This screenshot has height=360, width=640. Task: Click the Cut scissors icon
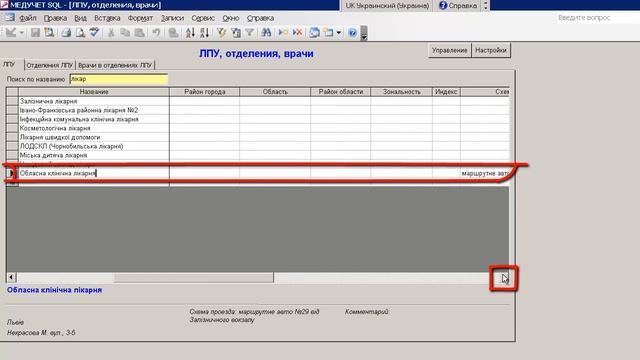(x=111, y=33)
